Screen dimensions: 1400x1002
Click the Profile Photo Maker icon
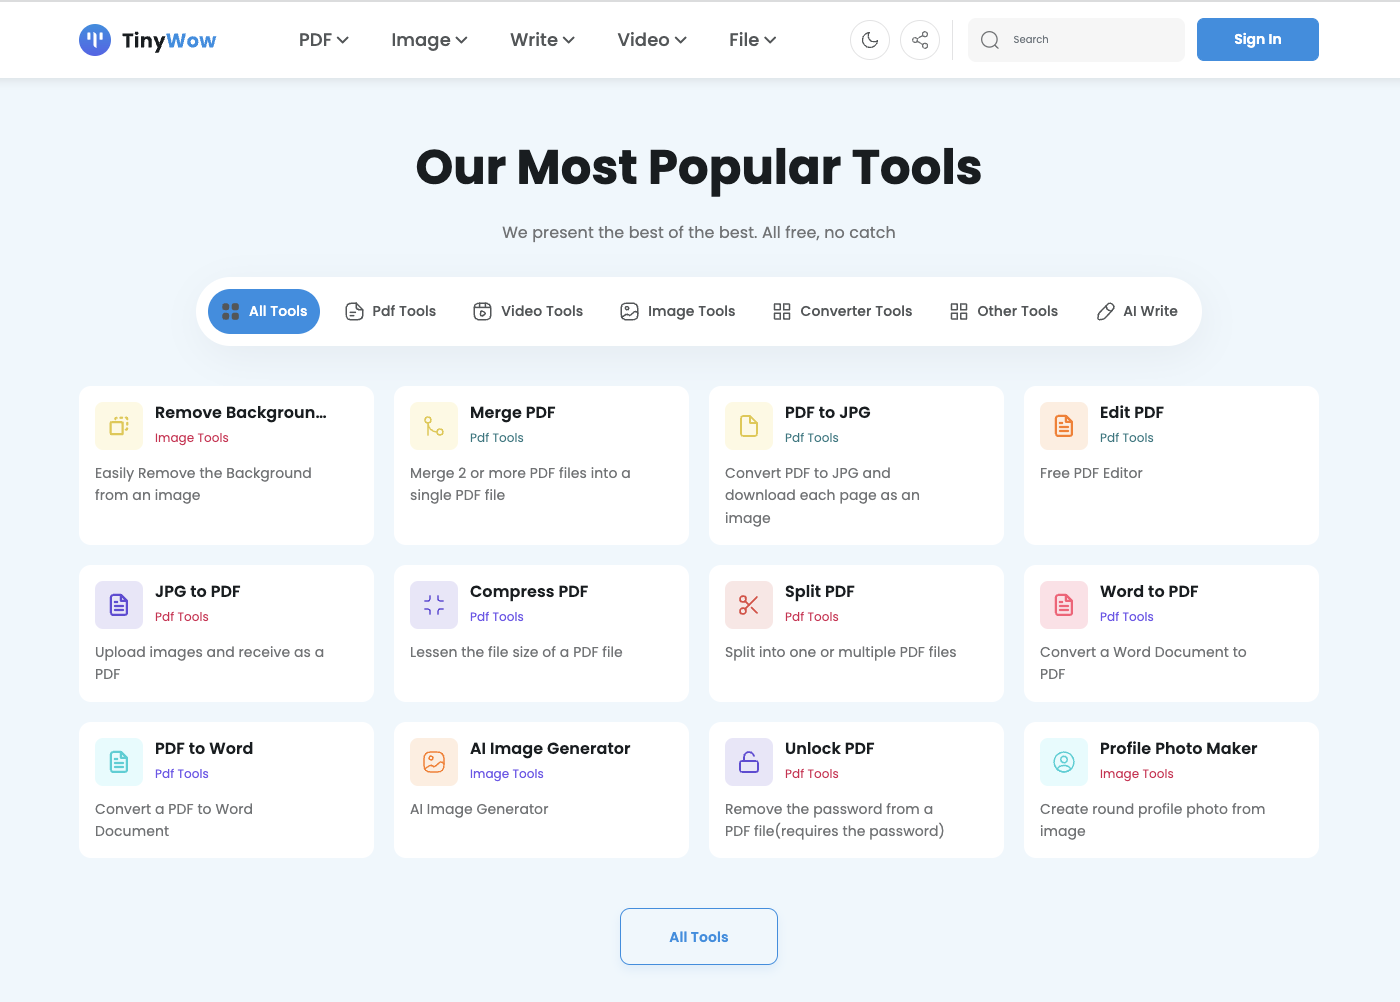pyautogui.click(x=1064, y=762)
